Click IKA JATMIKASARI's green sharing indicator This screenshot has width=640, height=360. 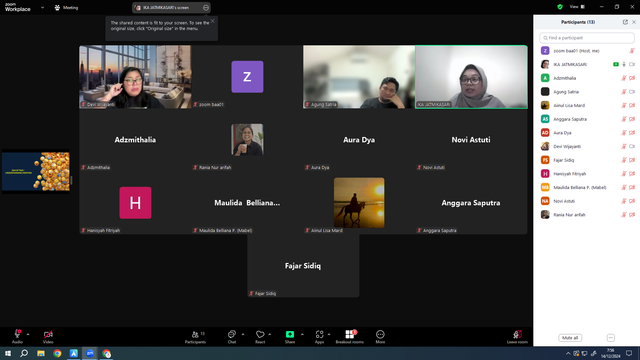pyautogui.click(x=616, y=64)
